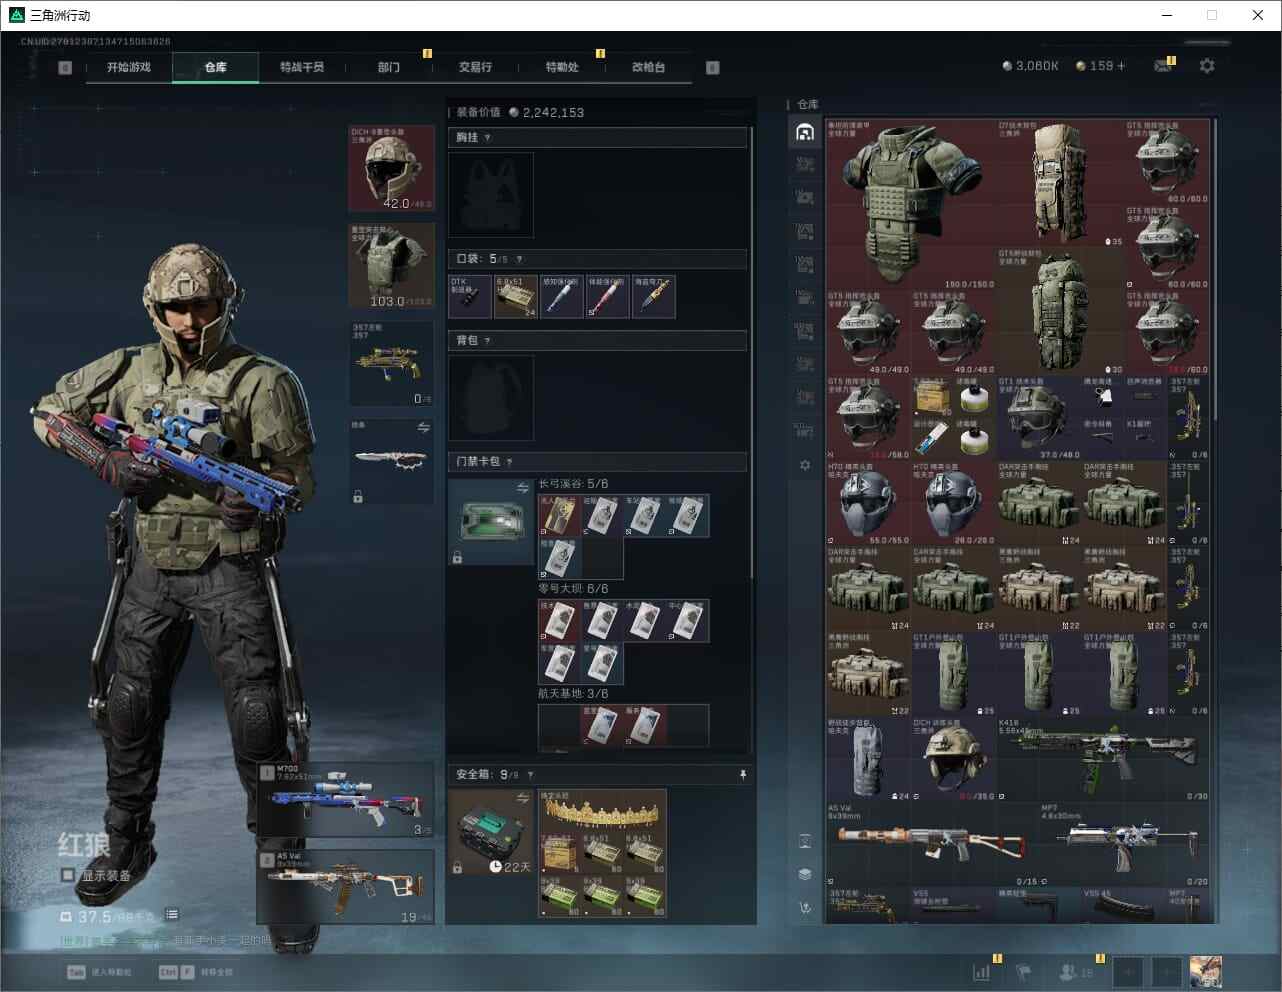Image resolution: width=1282 pixels, height=992 pixels.
Task: Go to the 改枪台 tab
Action: pos(648,67)
